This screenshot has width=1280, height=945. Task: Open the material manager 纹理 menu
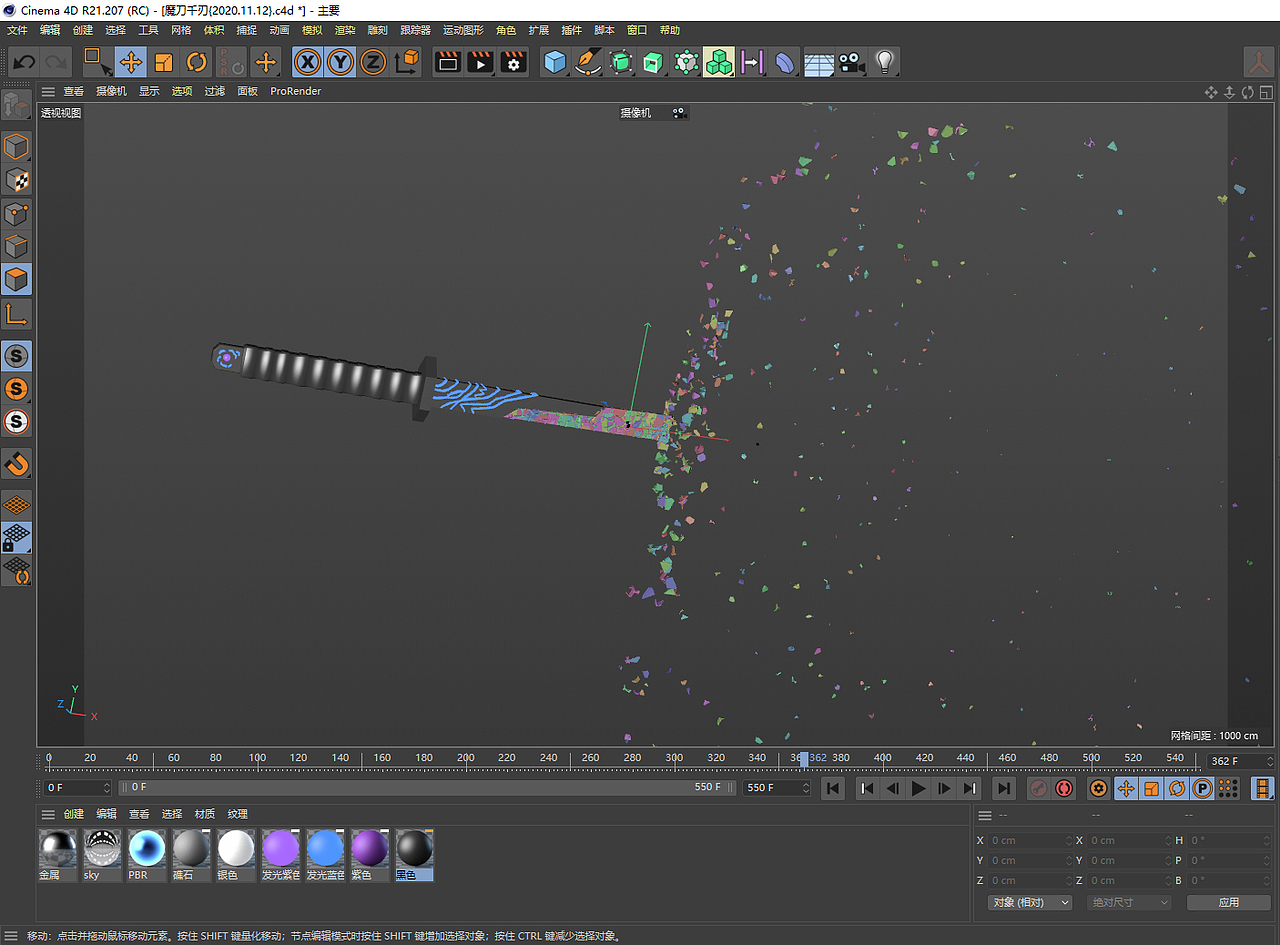(x=237, y=814)
